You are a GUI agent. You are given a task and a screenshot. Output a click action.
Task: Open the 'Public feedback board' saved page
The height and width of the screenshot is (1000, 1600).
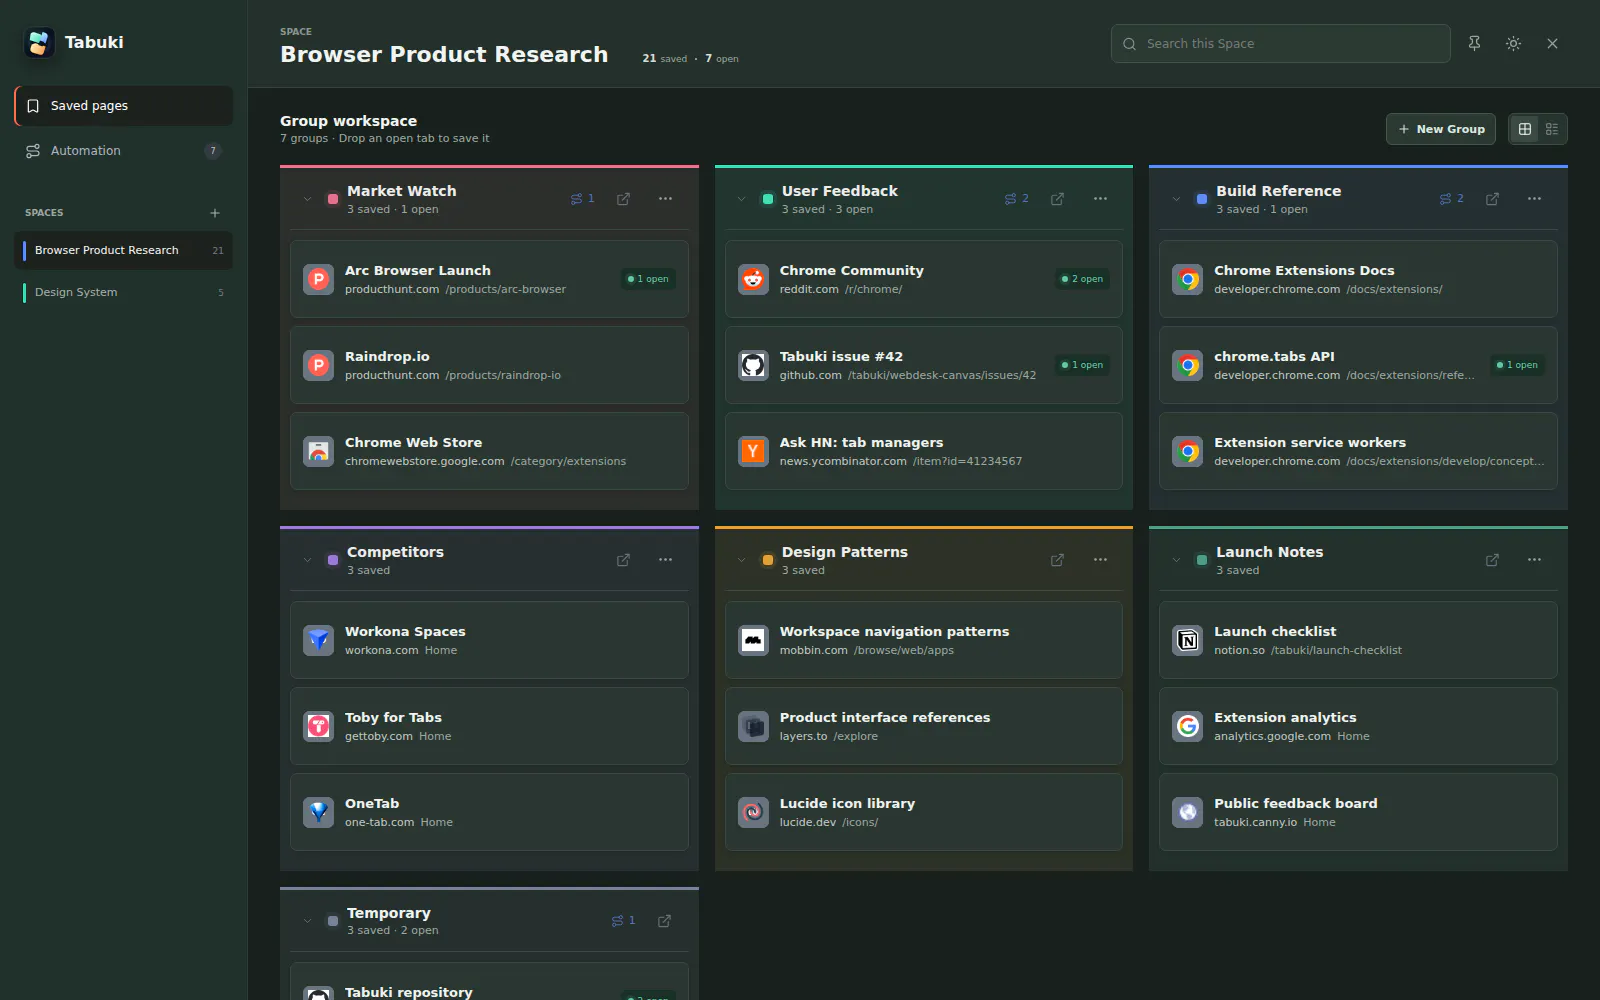(1358, 812)
